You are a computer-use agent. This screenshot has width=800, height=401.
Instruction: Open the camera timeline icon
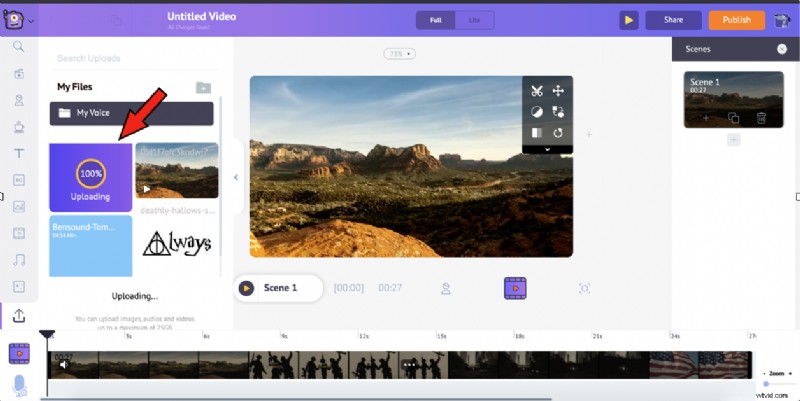[585, 289]
